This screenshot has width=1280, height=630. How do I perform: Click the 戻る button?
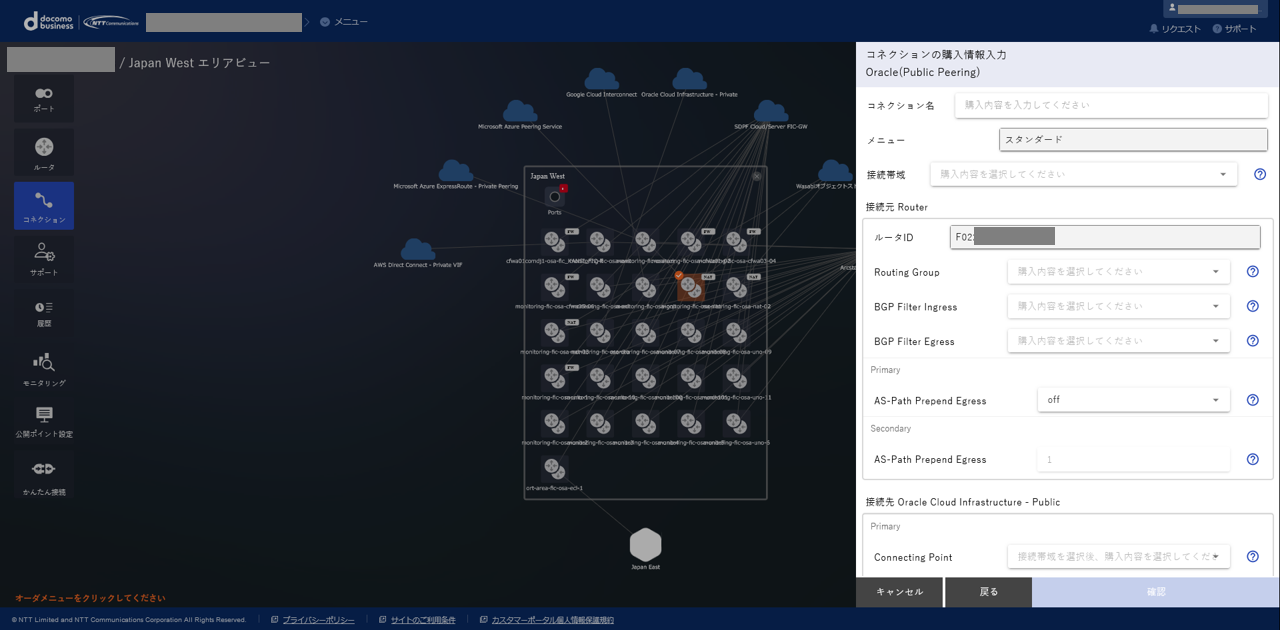pos(988,592)
